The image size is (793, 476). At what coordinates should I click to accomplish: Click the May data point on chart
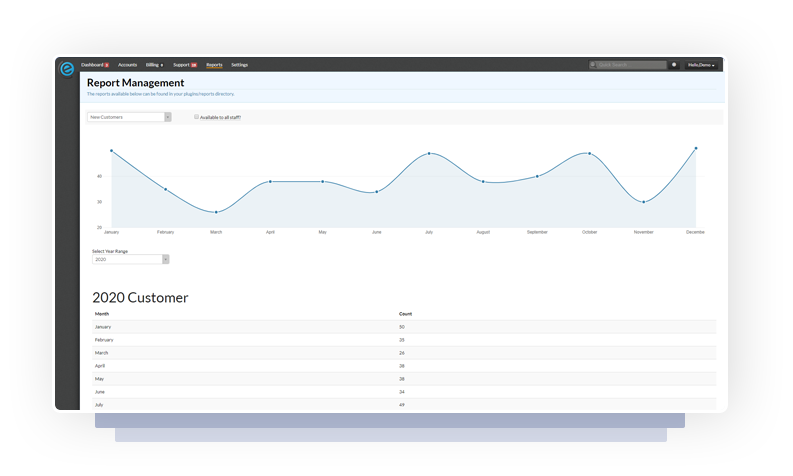323,181
